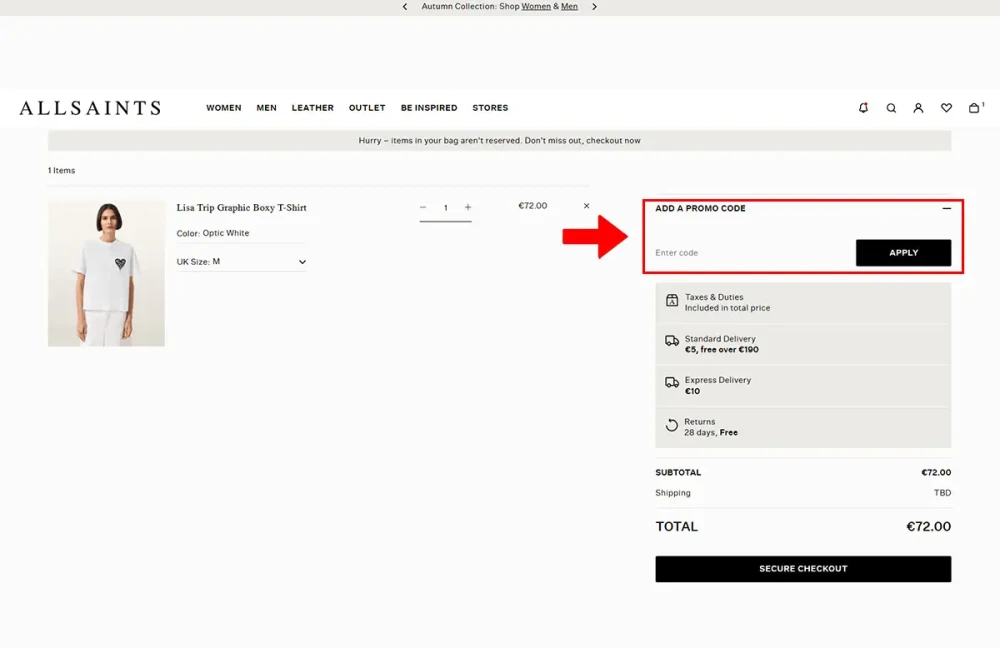
Task: Remove the Lisa Trip T-Shirt from bag
Action: [x=586, y=206]
